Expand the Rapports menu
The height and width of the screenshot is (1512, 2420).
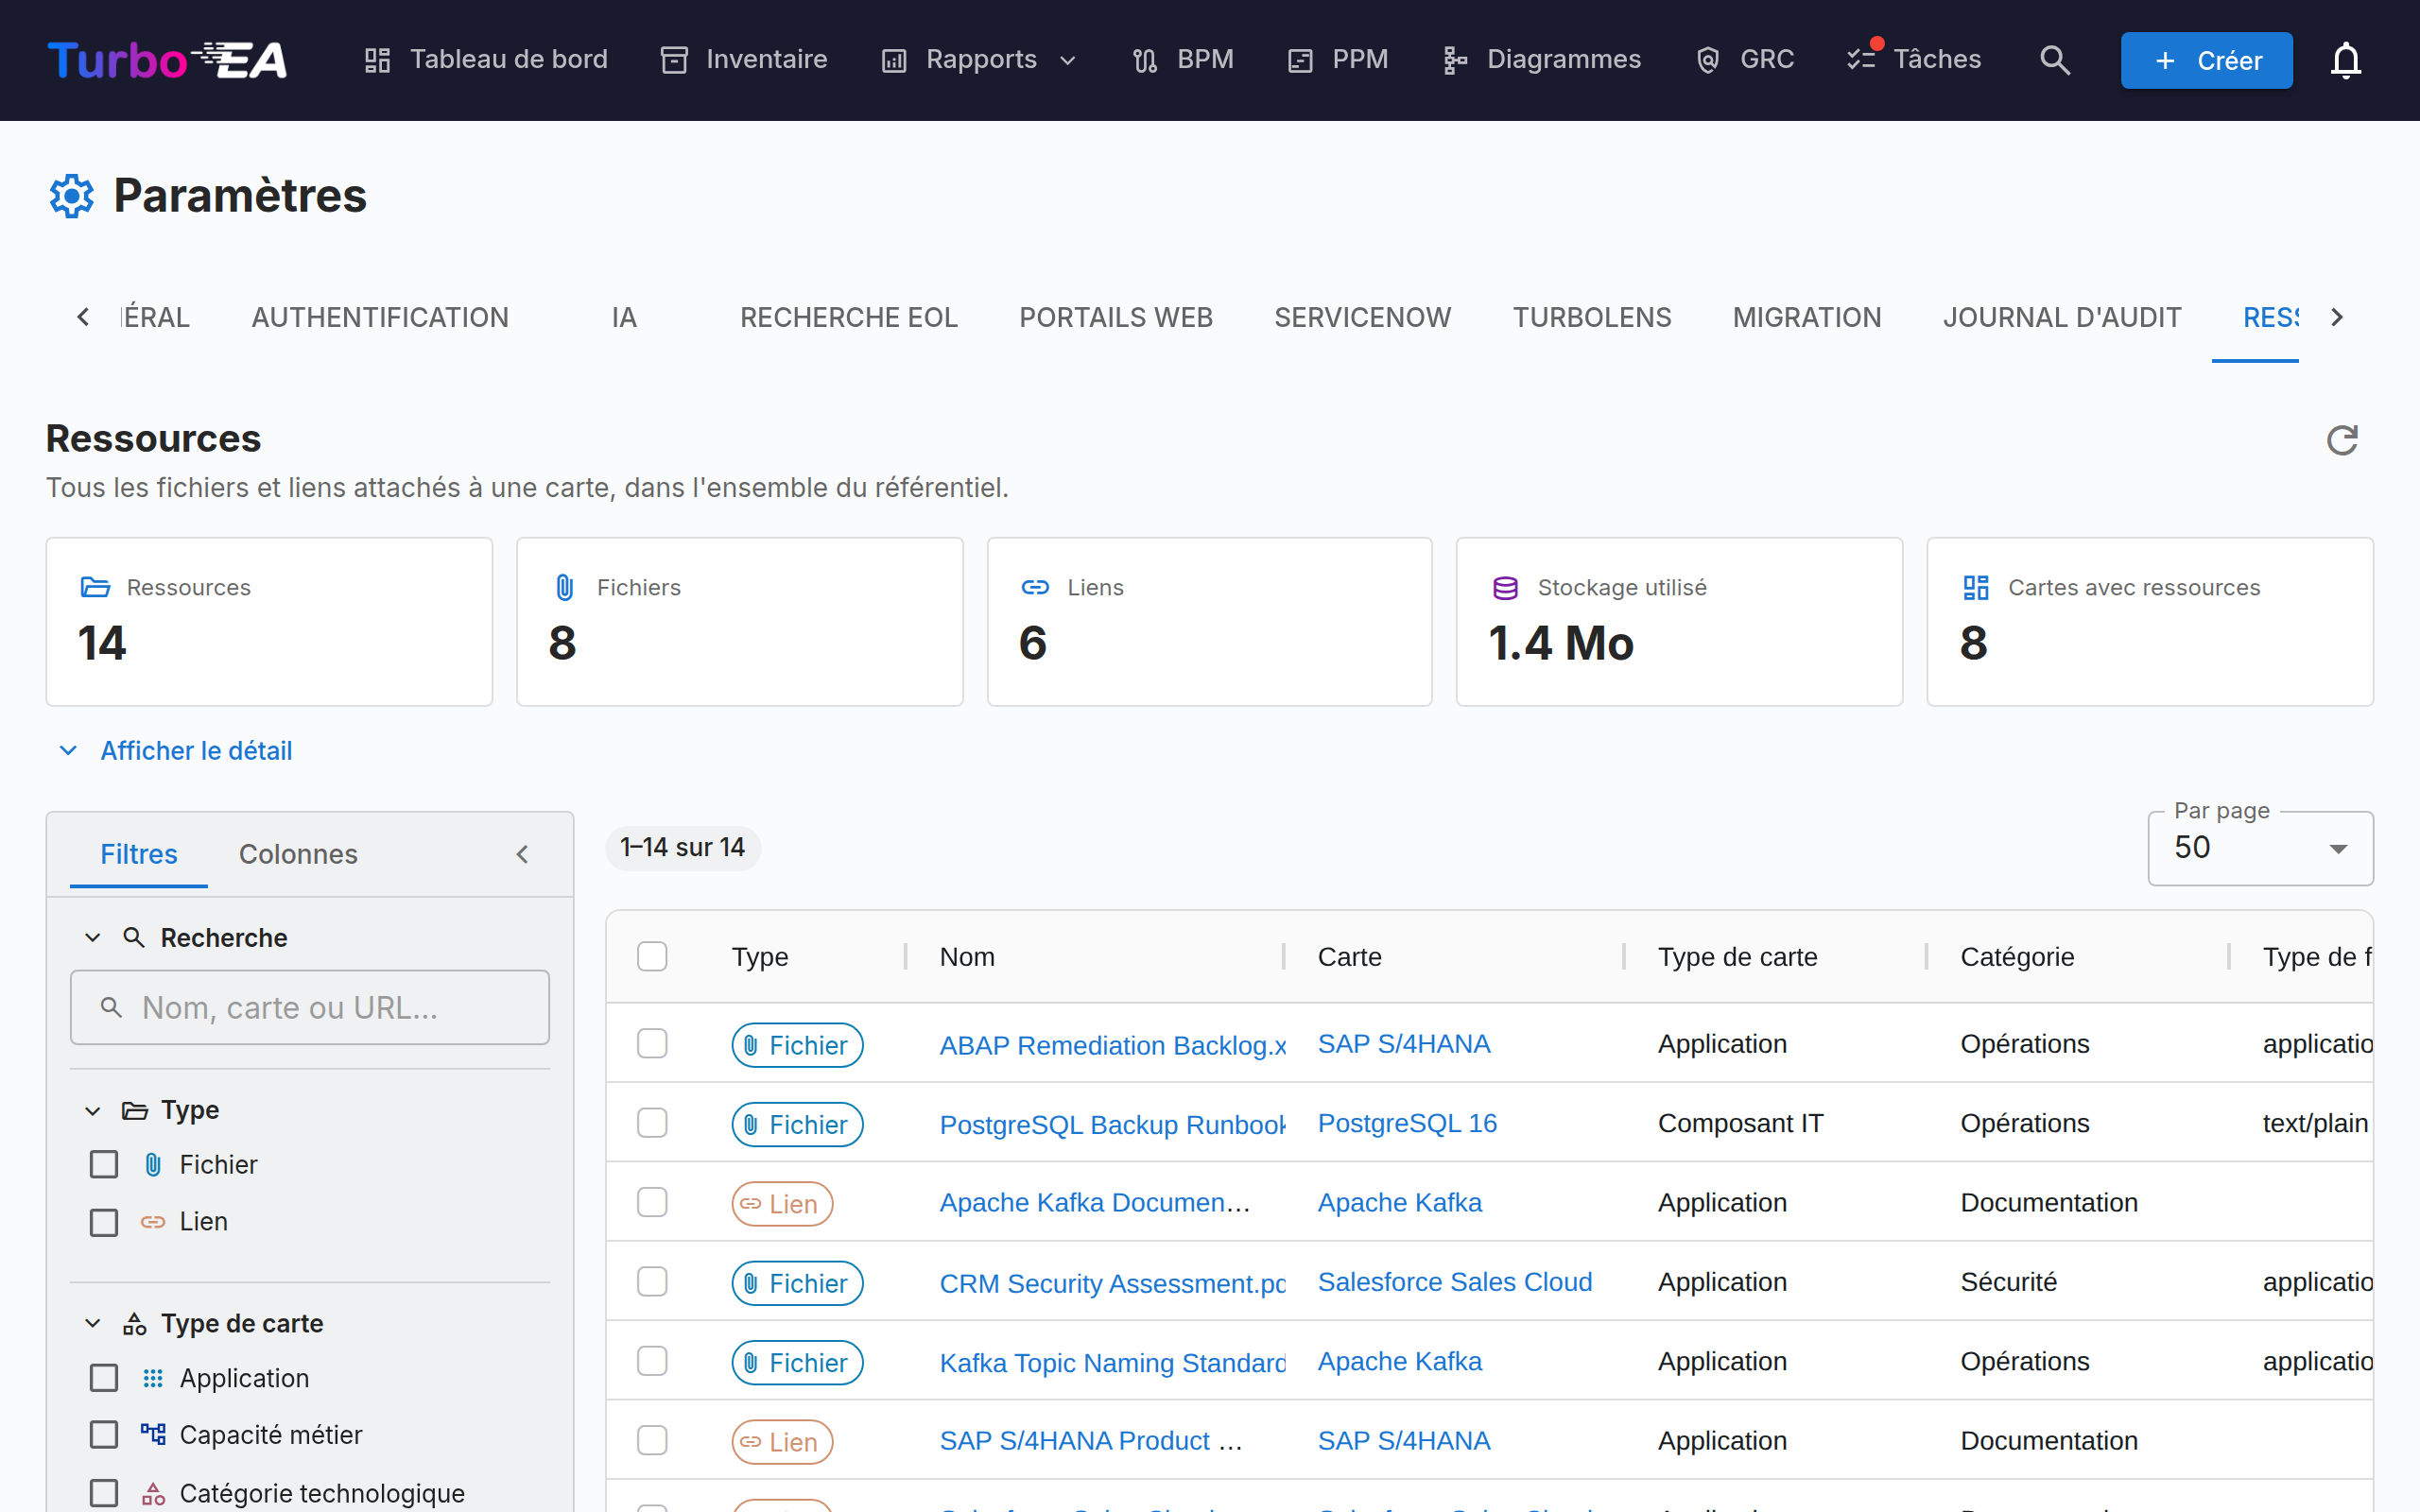point(979,60)
